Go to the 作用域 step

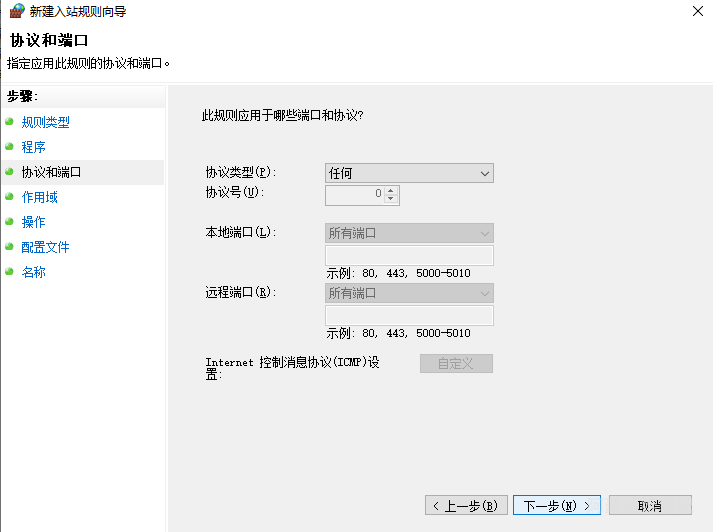(40, 197)
